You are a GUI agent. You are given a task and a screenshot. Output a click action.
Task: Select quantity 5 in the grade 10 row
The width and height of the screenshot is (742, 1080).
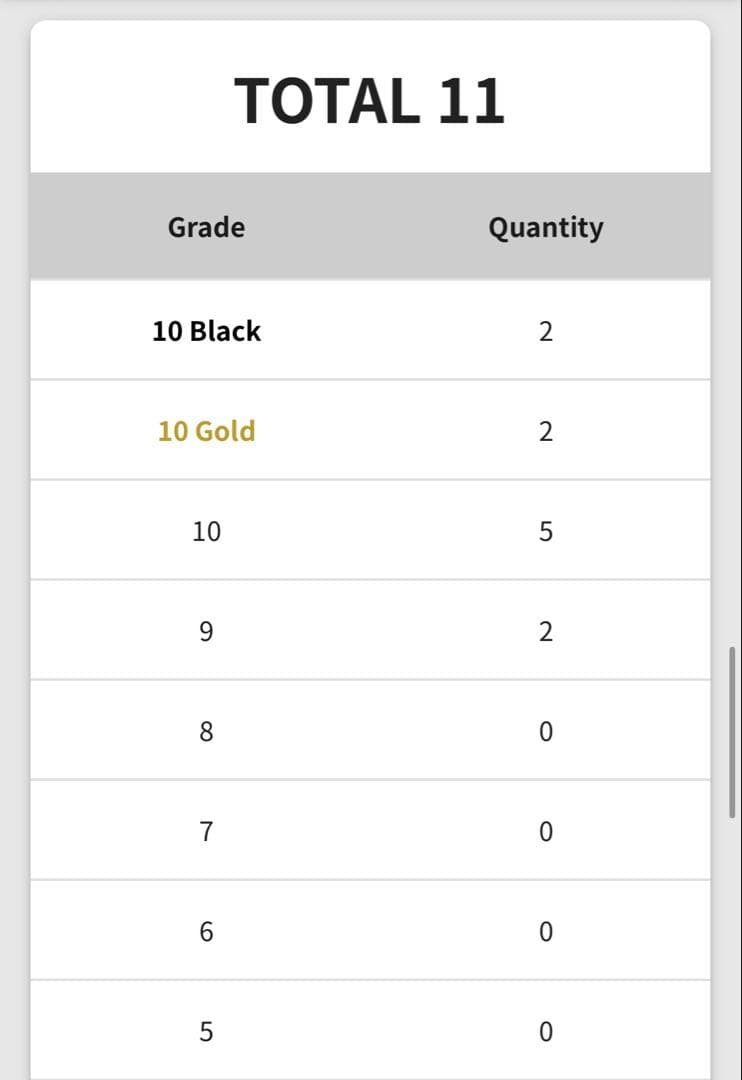545,531
